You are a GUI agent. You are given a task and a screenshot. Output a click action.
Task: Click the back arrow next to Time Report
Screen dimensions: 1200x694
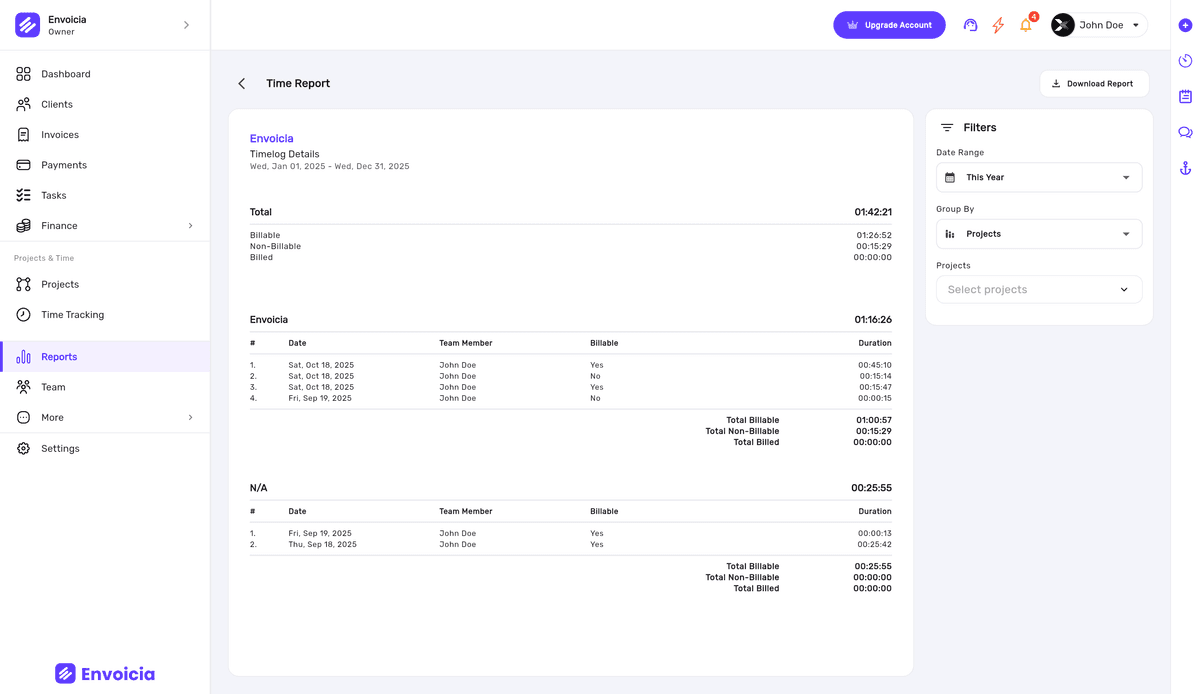coord(241,84)
